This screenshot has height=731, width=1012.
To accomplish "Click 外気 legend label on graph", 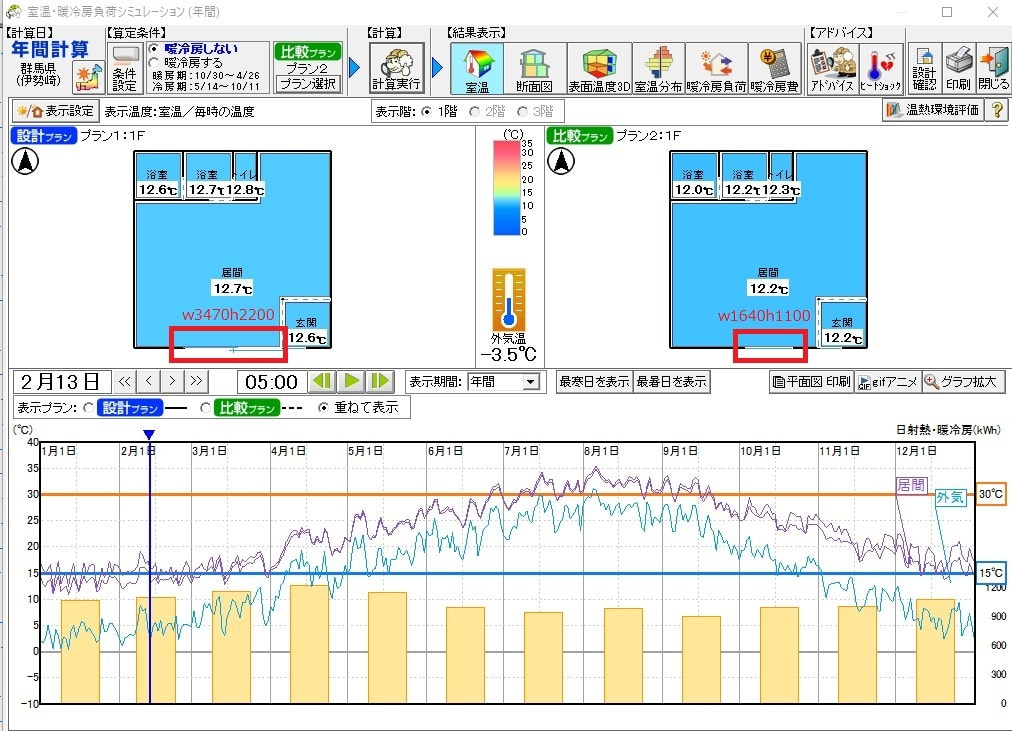I will 951,497.
